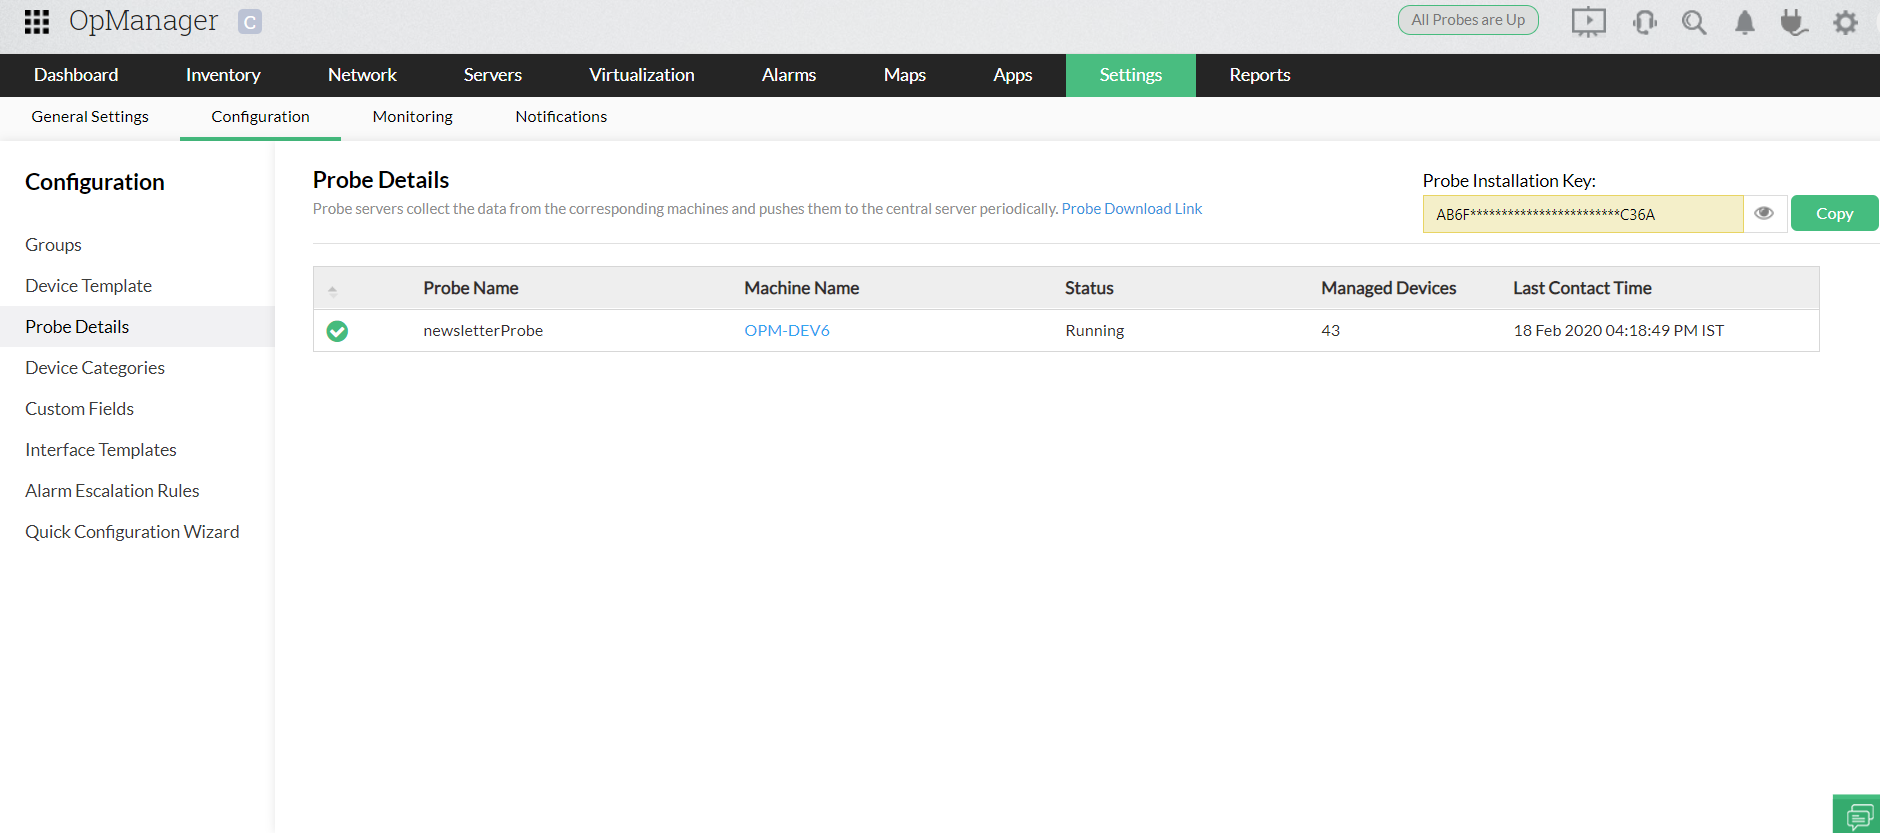Open the Inventory tab
This screenshot has width=1880, height=837.
[x=223, y=75]
